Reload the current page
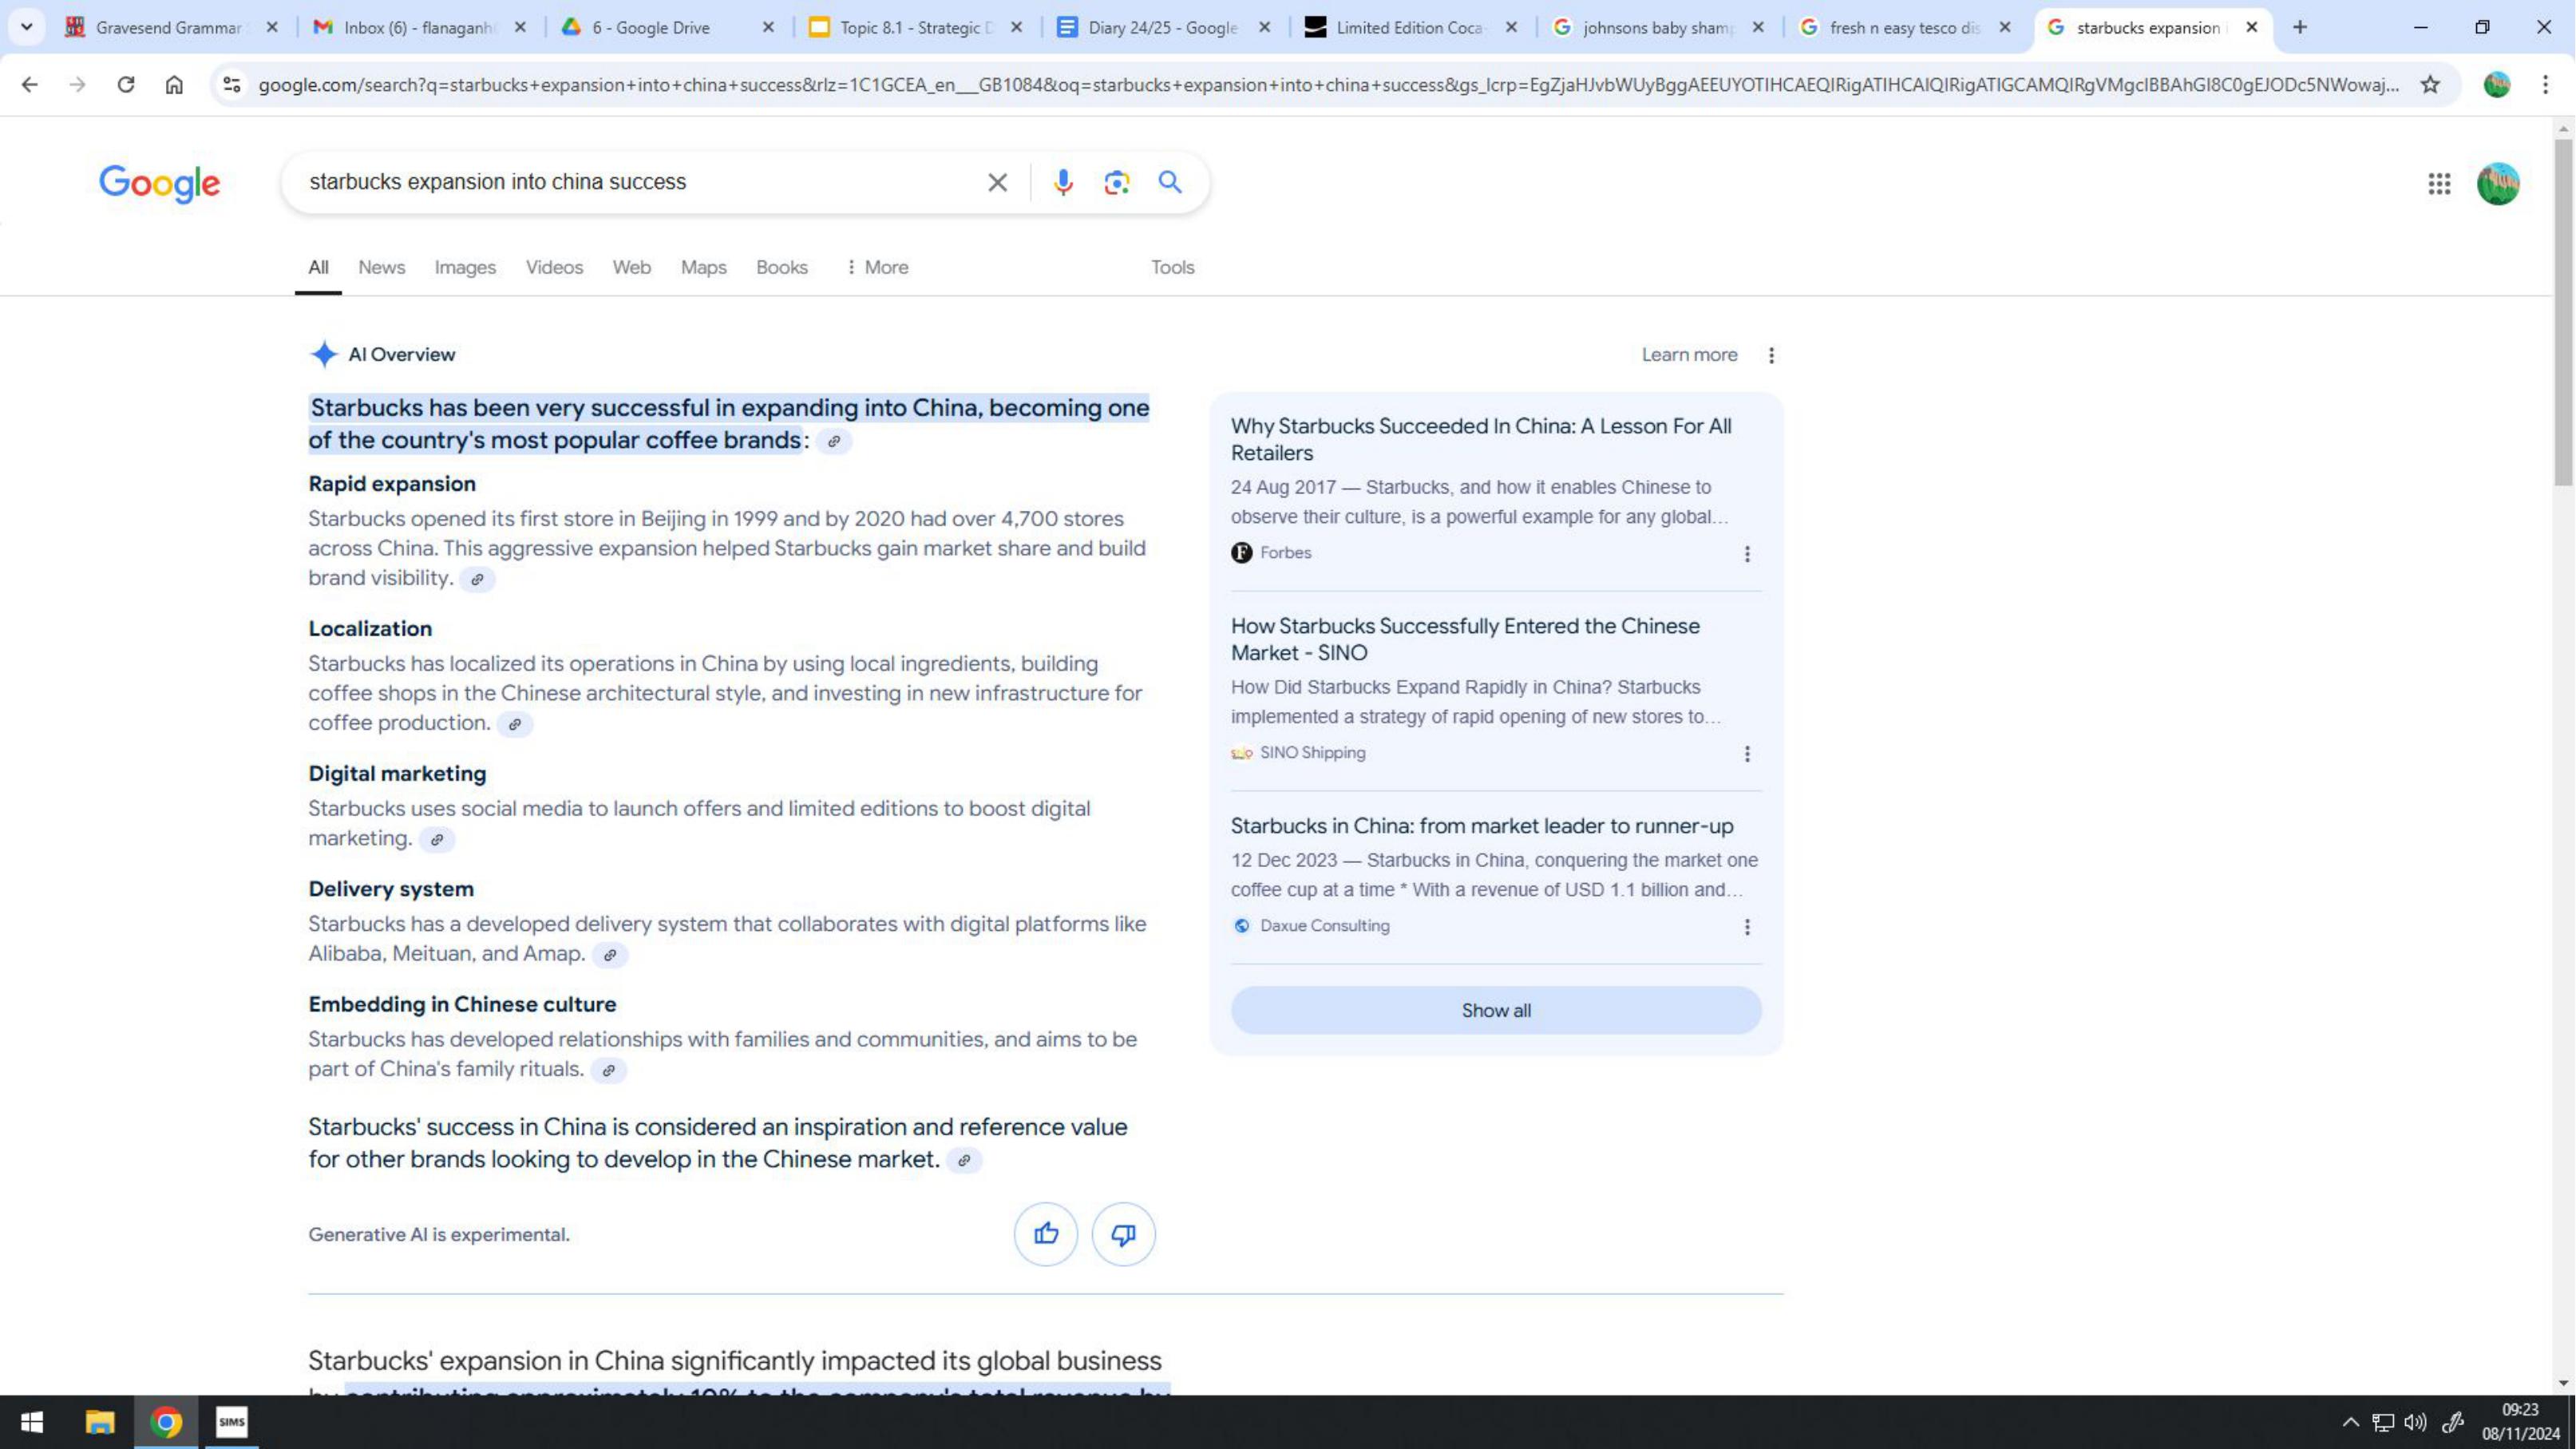The height and width of the screenshot is (1449, 2576). click(126, 85)
